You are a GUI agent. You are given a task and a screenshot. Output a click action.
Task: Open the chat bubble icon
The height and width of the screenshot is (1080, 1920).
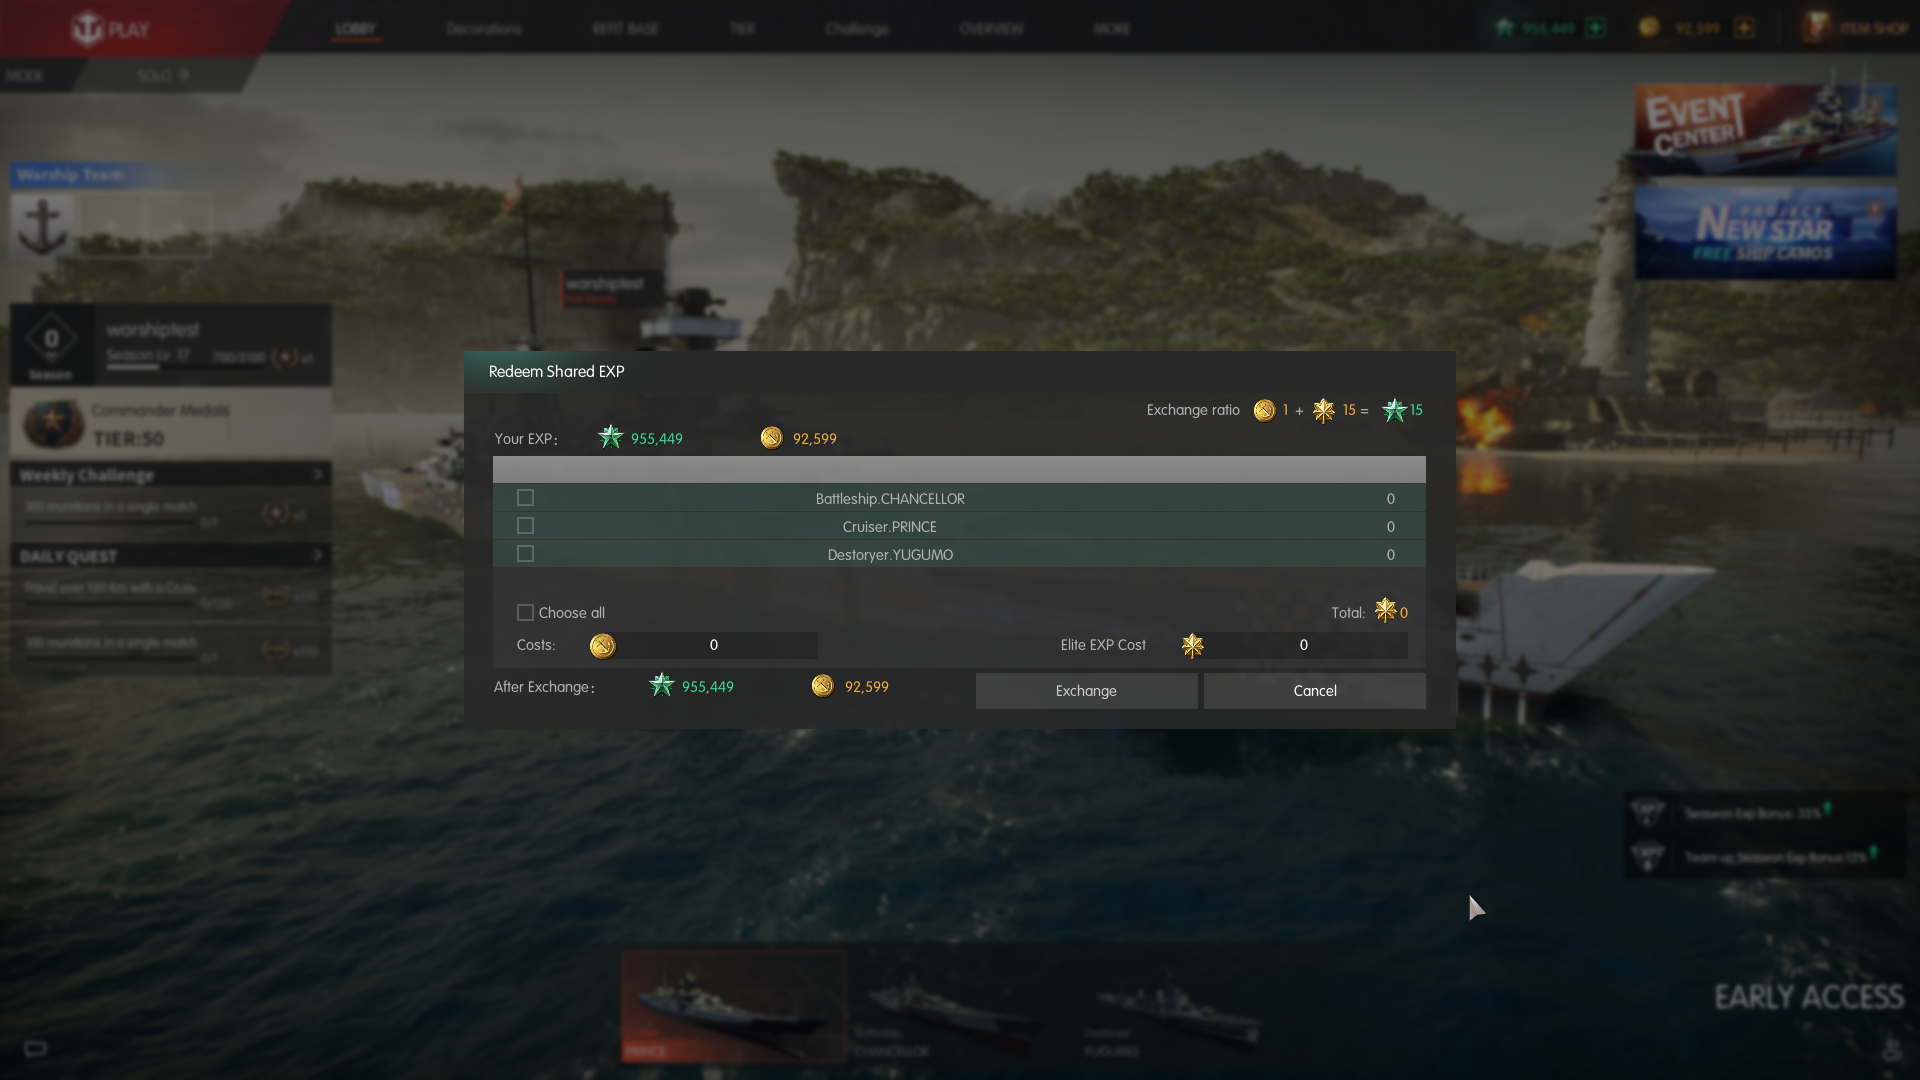35,1049
